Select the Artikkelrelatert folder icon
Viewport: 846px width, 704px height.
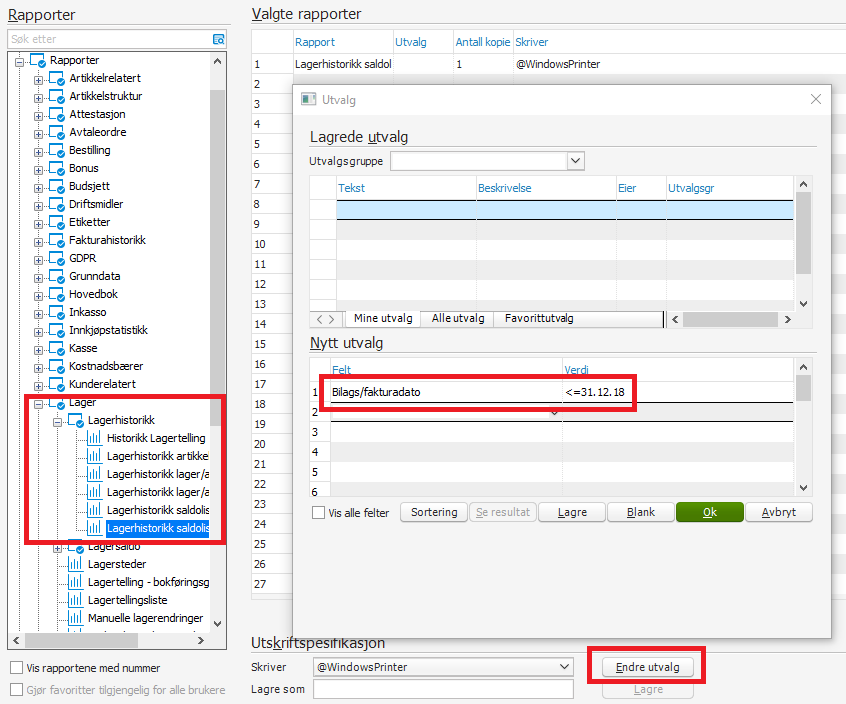(x=57, y=79)
